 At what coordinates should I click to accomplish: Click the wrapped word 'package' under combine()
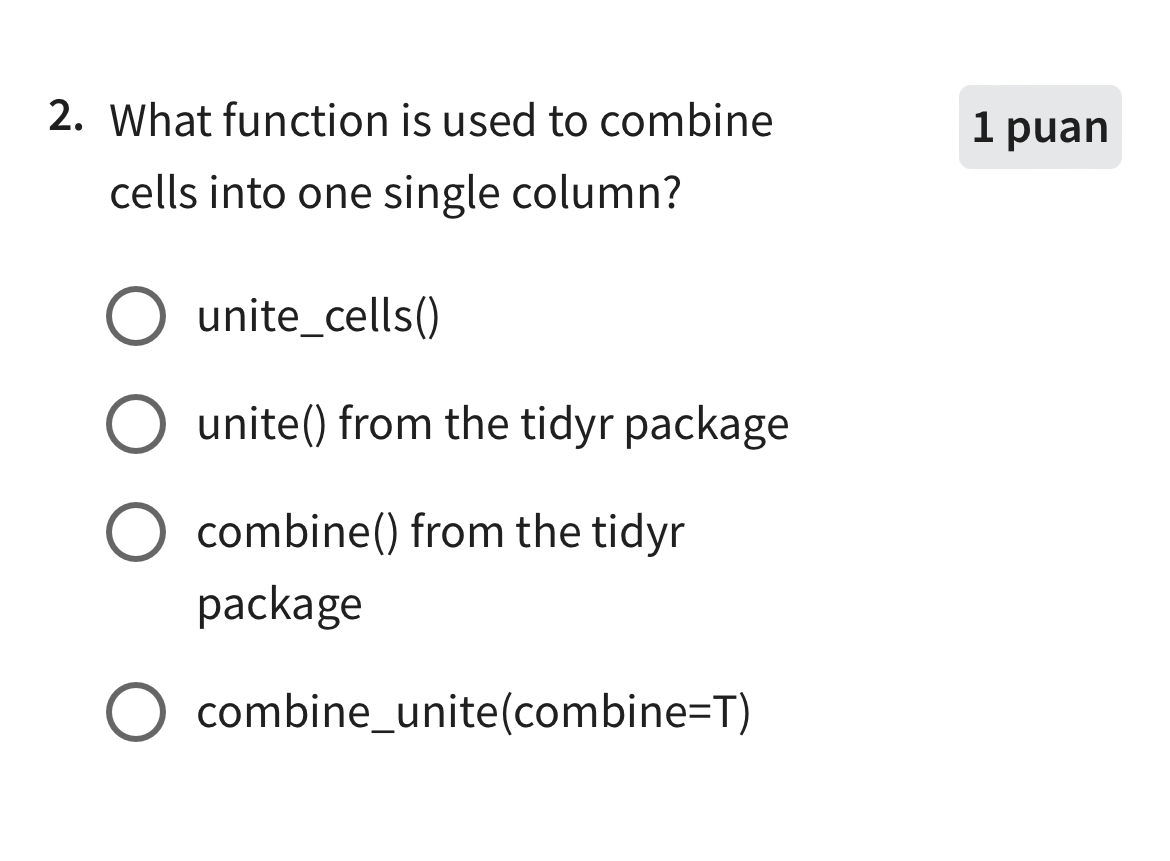279,605
